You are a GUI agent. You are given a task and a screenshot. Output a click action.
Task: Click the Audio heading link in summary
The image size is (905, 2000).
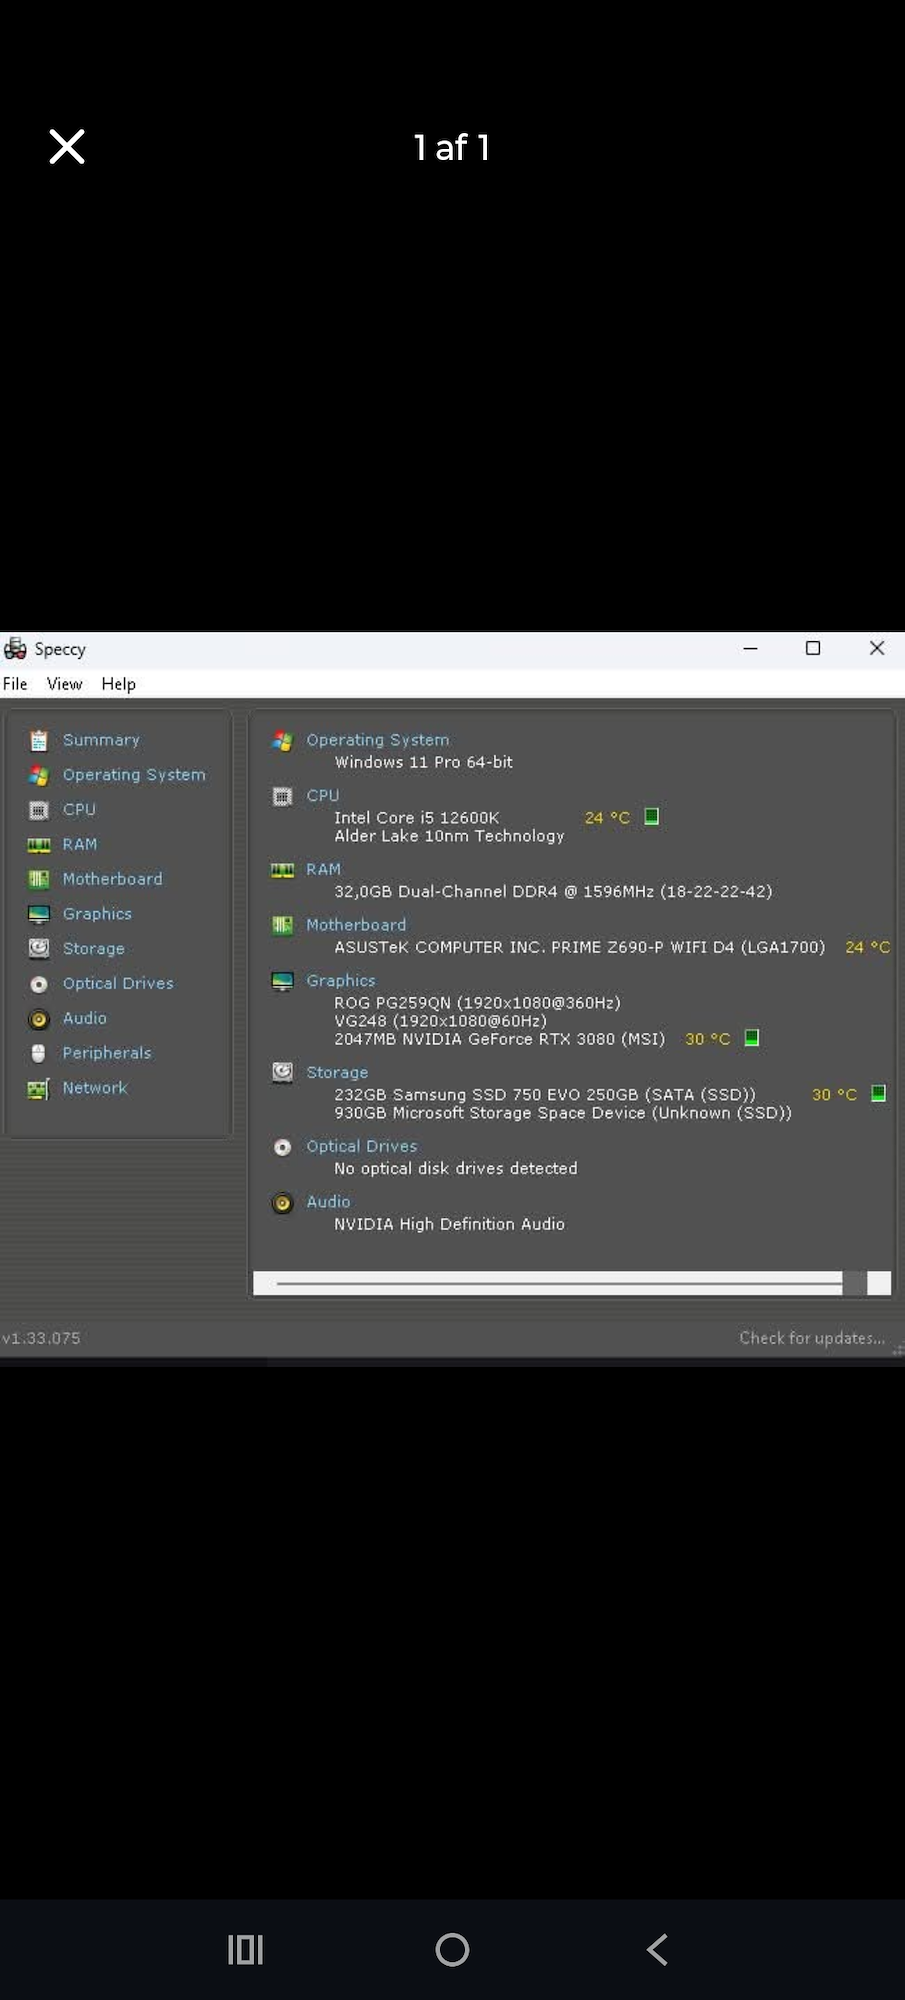click(x=328, y=1202)
